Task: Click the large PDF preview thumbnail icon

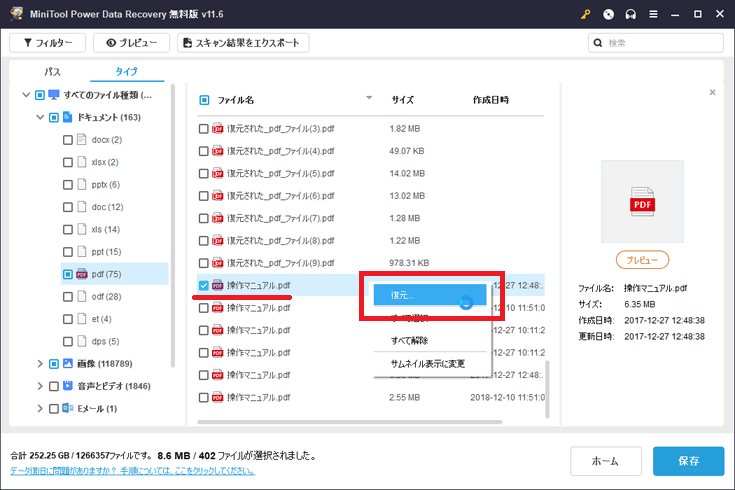Action: click(x=642, y=201)
